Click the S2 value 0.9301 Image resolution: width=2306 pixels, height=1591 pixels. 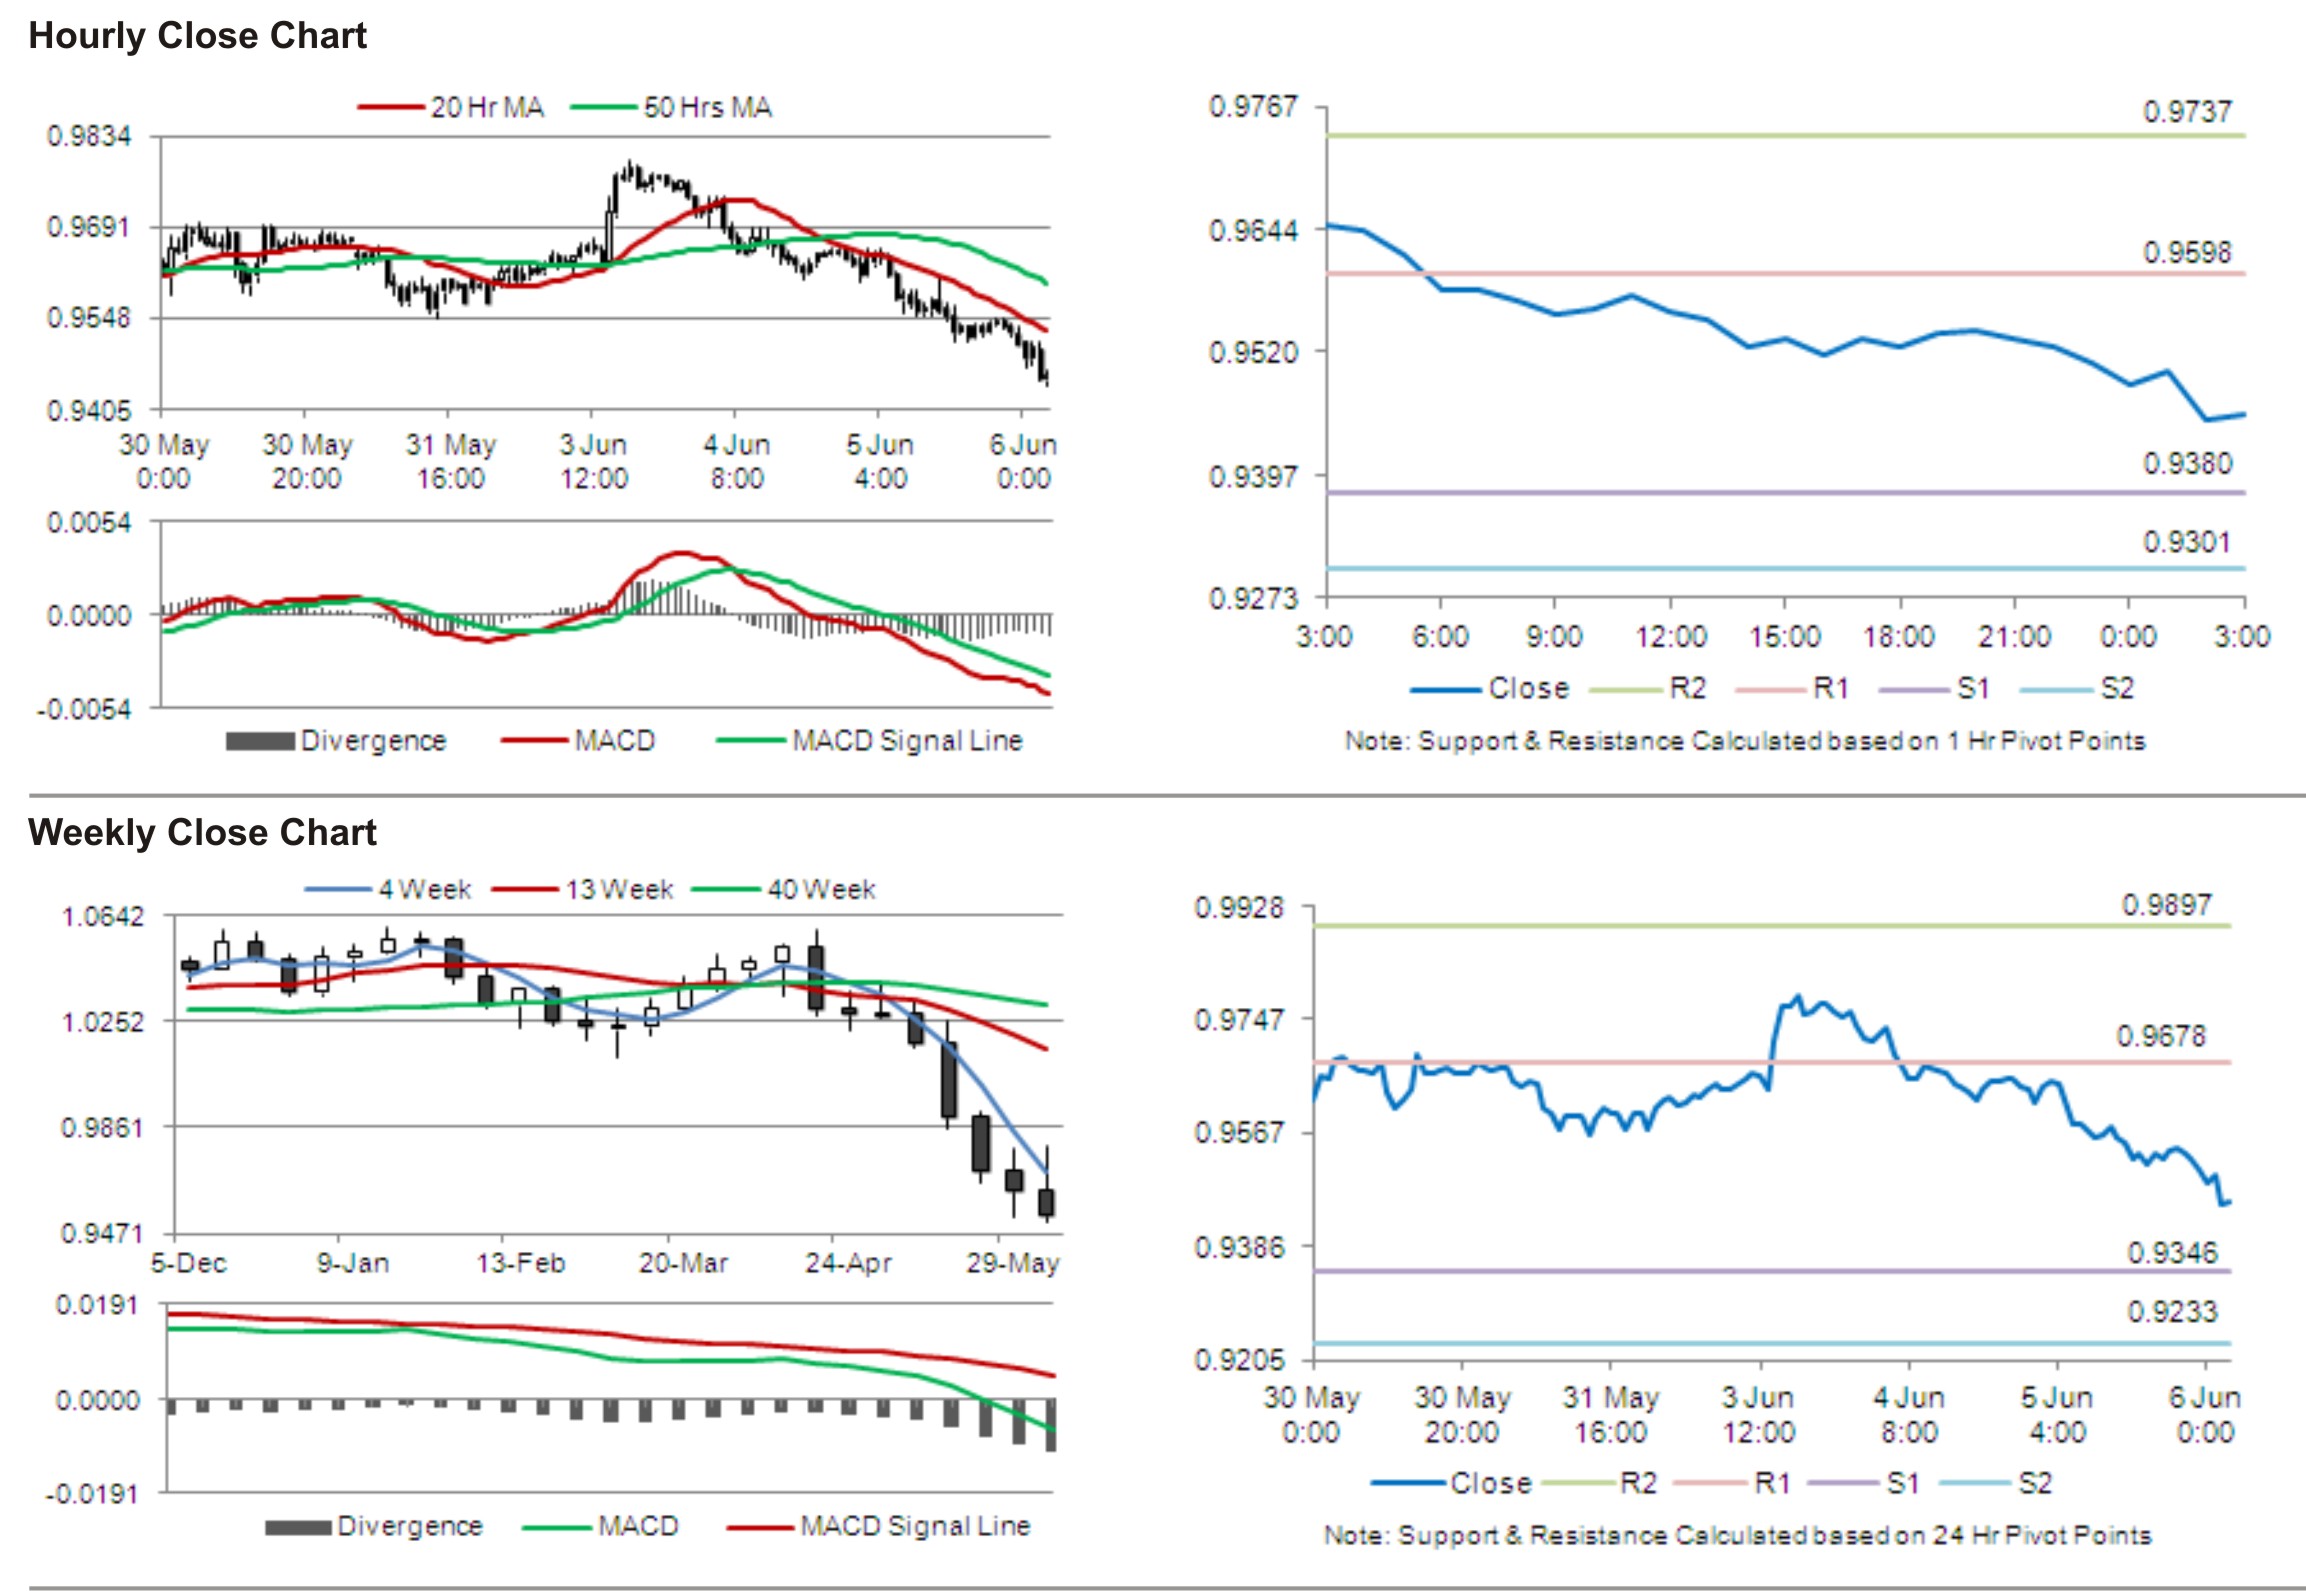coord(2187,542)
